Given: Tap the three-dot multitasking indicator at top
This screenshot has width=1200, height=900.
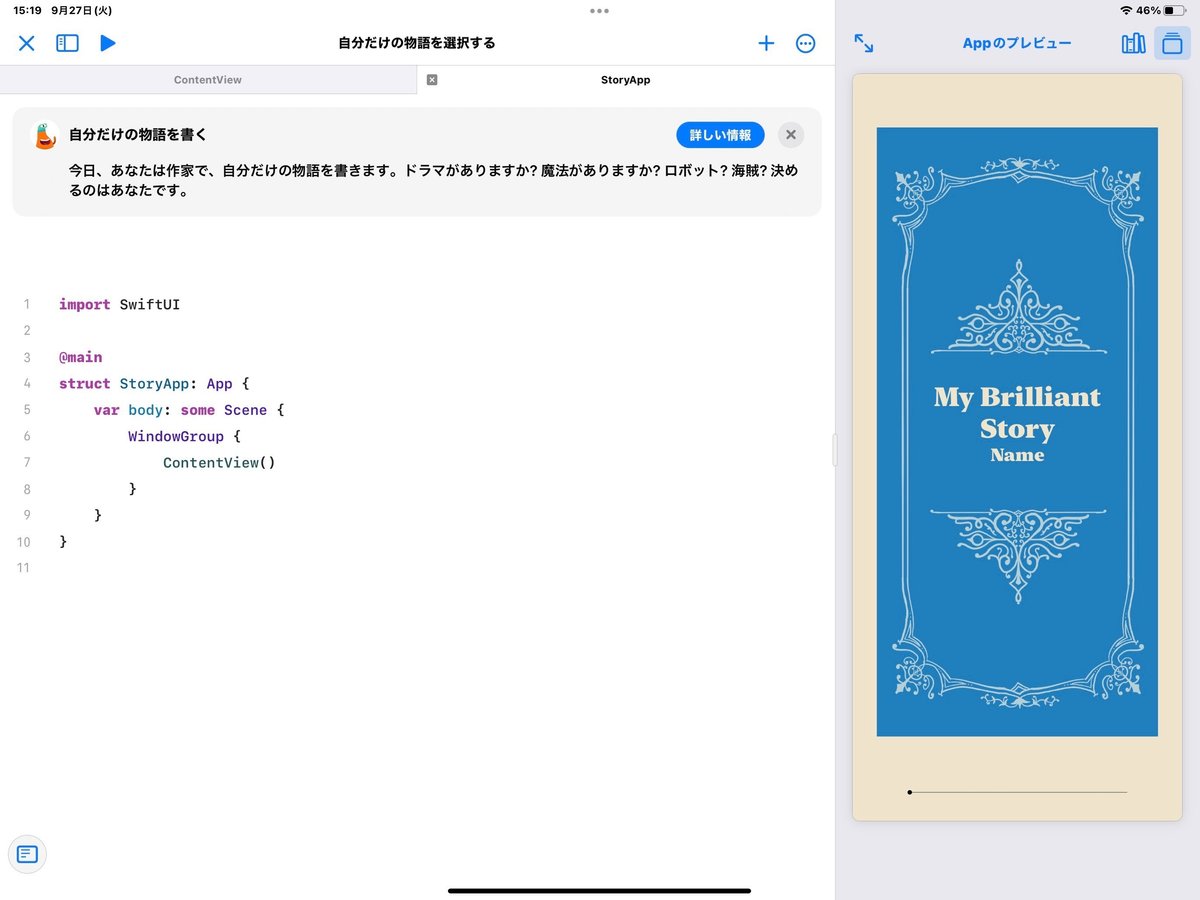Looking at the screenshot, I should click(x=599, y=11).
